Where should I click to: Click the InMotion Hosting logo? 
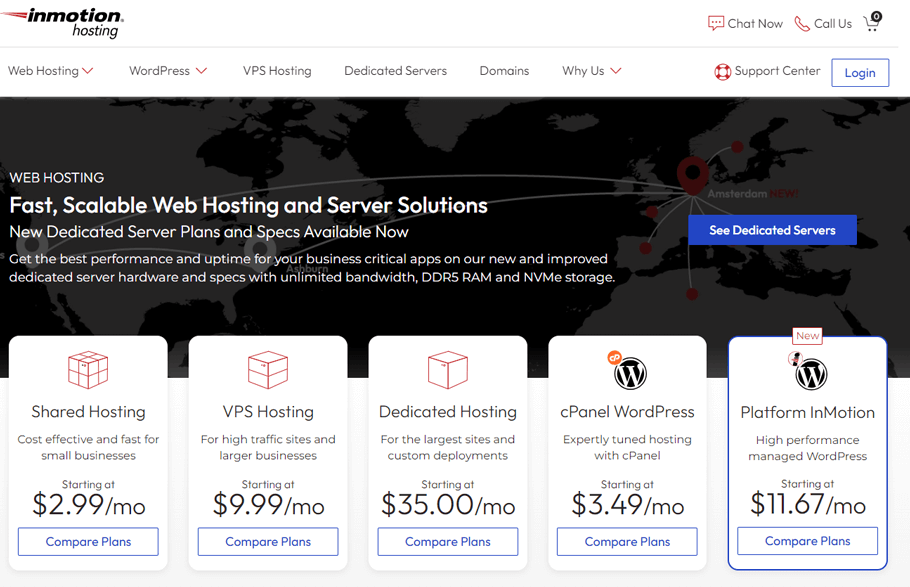63,22
